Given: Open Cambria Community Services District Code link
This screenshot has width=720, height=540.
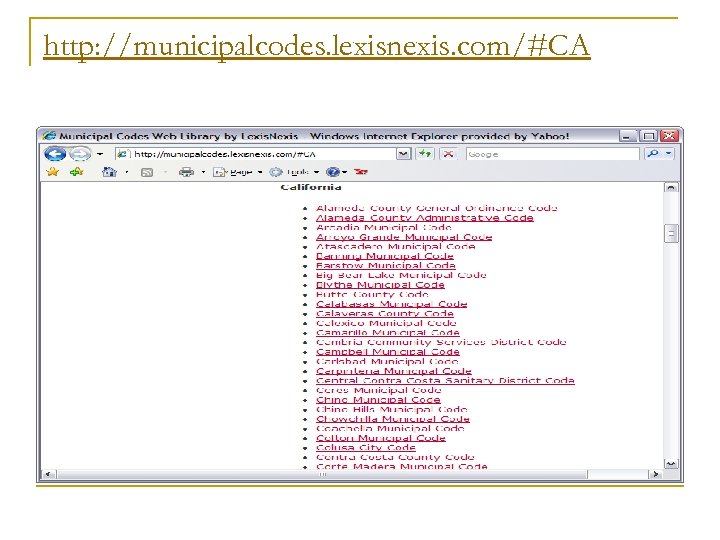Looking at the screenshot, I should coord(441,342).
